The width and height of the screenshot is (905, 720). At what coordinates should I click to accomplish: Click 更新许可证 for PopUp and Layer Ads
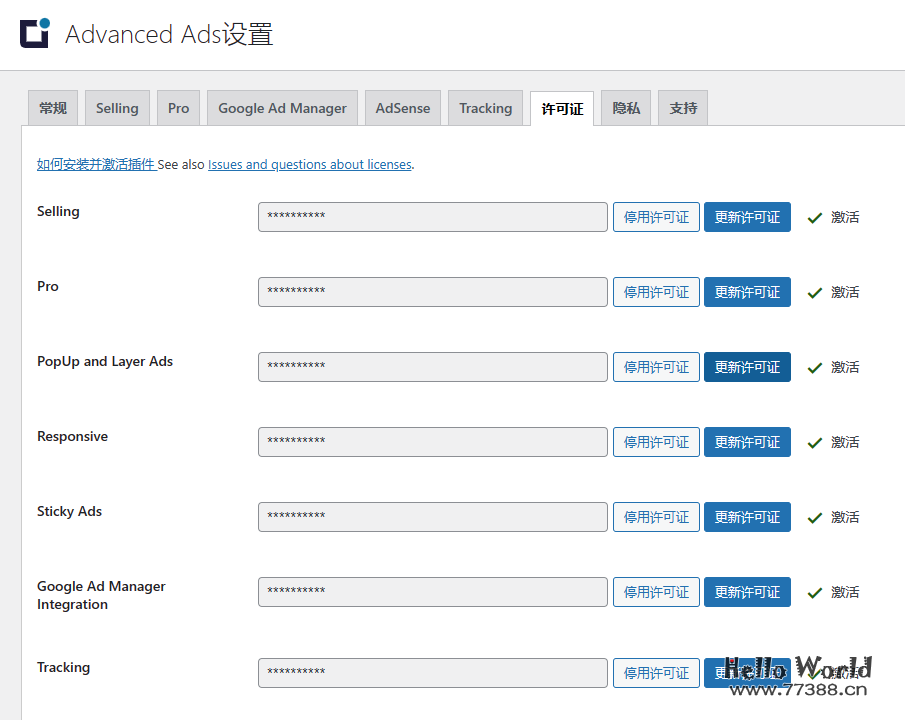[747, 367]
